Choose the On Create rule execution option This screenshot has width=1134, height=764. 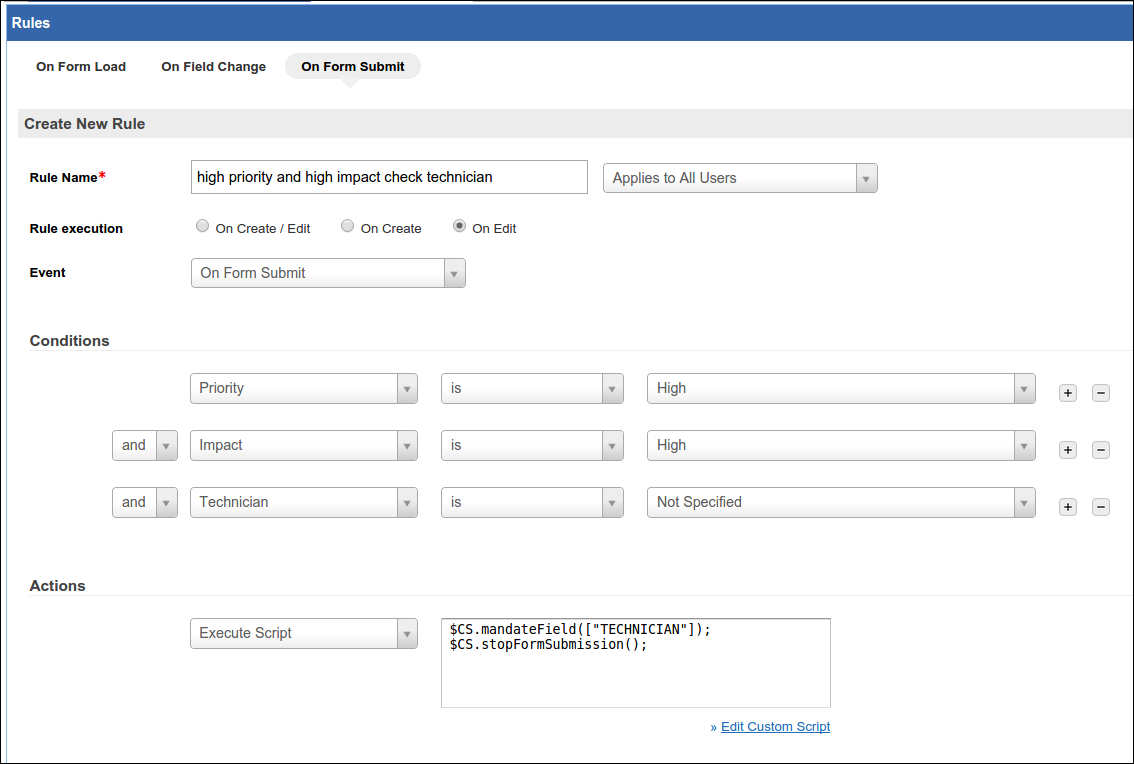click(348, 227)
